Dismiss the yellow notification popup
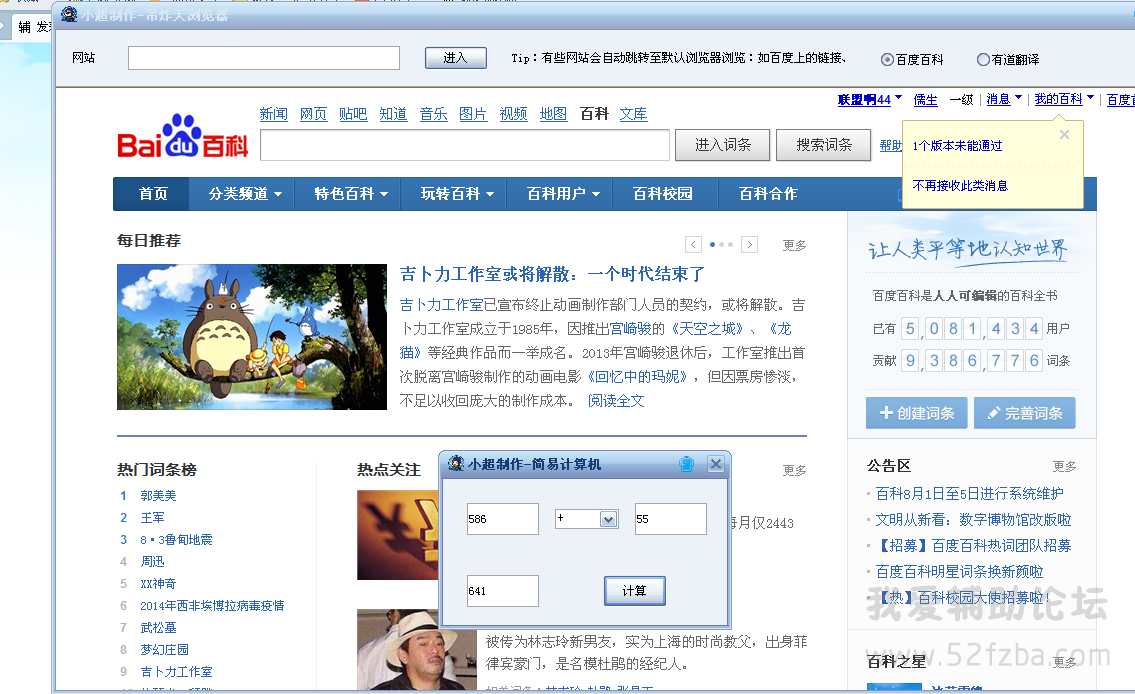Image resolution: width=1135 pixels, height=694 pixels. click(x=1064, y=135)
